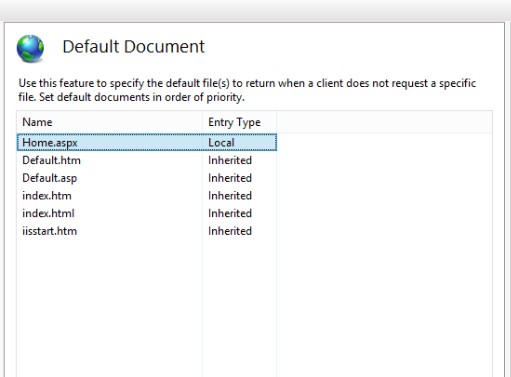Image resolution: width=511 pixels, height=377 pixels.
Task: Click Inherited entry type for index.html
Action: pyautogui.click(x=230, y=213)
